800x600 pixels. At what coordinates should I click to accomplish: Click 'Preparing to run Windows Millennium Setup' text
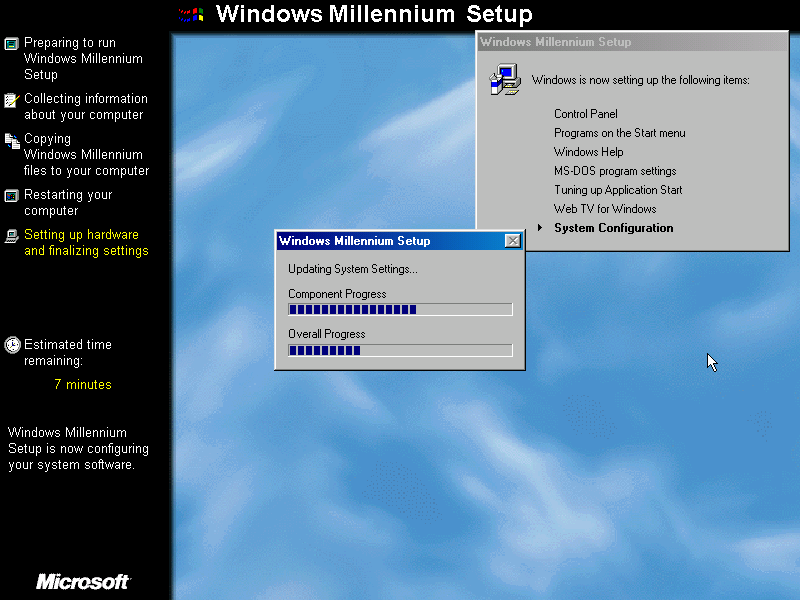(x=83, y=59)
